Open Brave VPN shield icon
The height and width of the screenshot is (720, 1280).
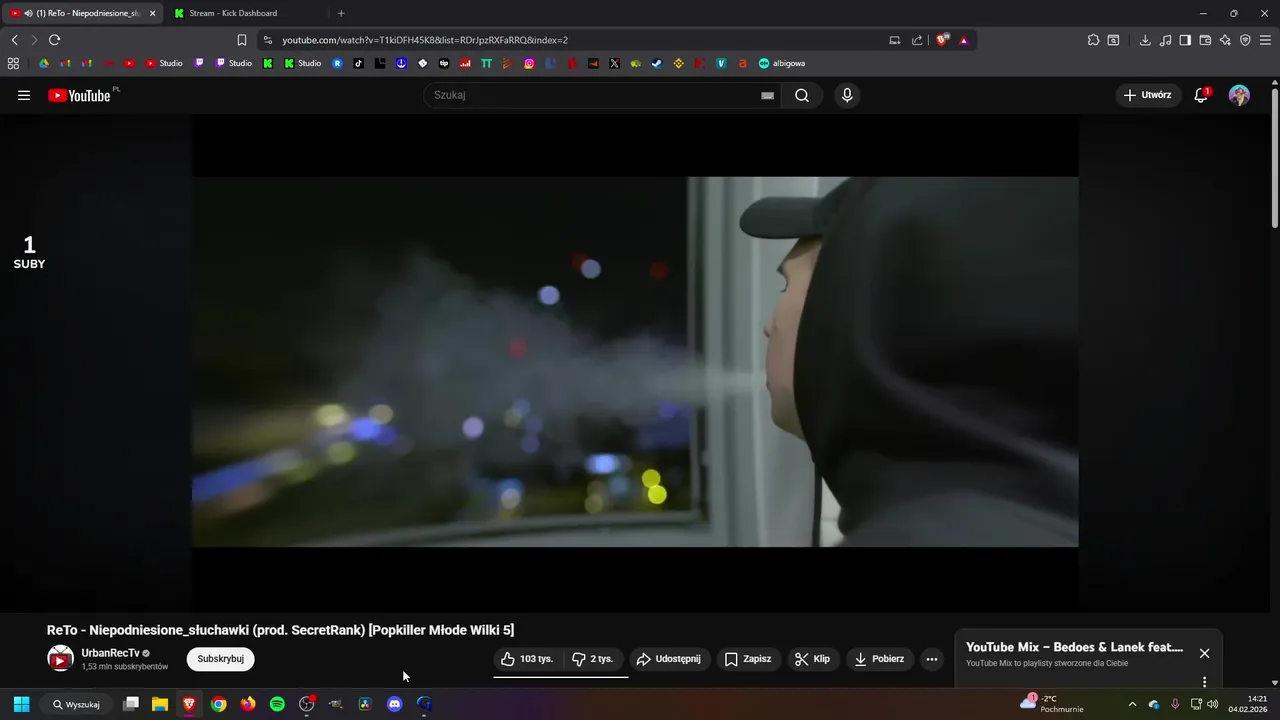pyautogui.click(x=1245, y=40)
